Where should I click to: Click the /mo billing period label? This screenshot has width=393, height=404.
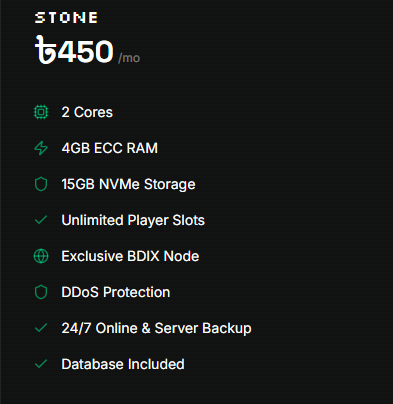point(129,58)
